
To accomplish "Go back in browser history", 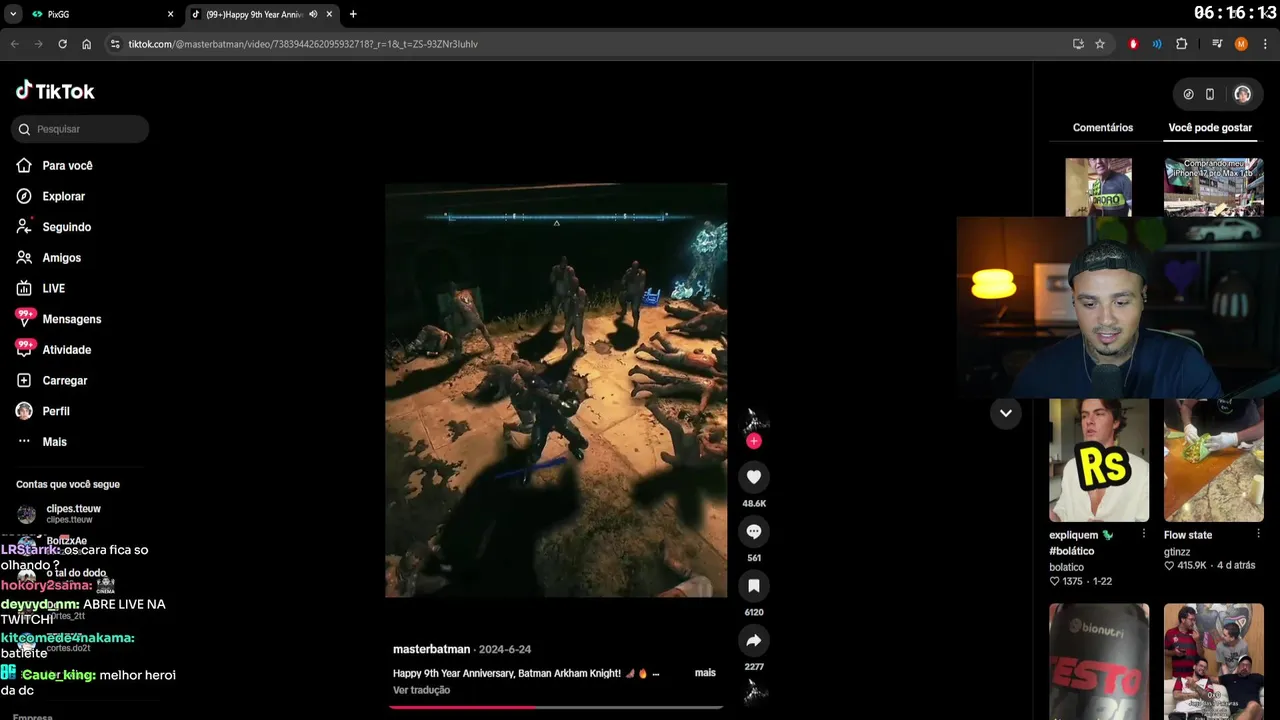I will pyautogui.click(x=14, y=44).
